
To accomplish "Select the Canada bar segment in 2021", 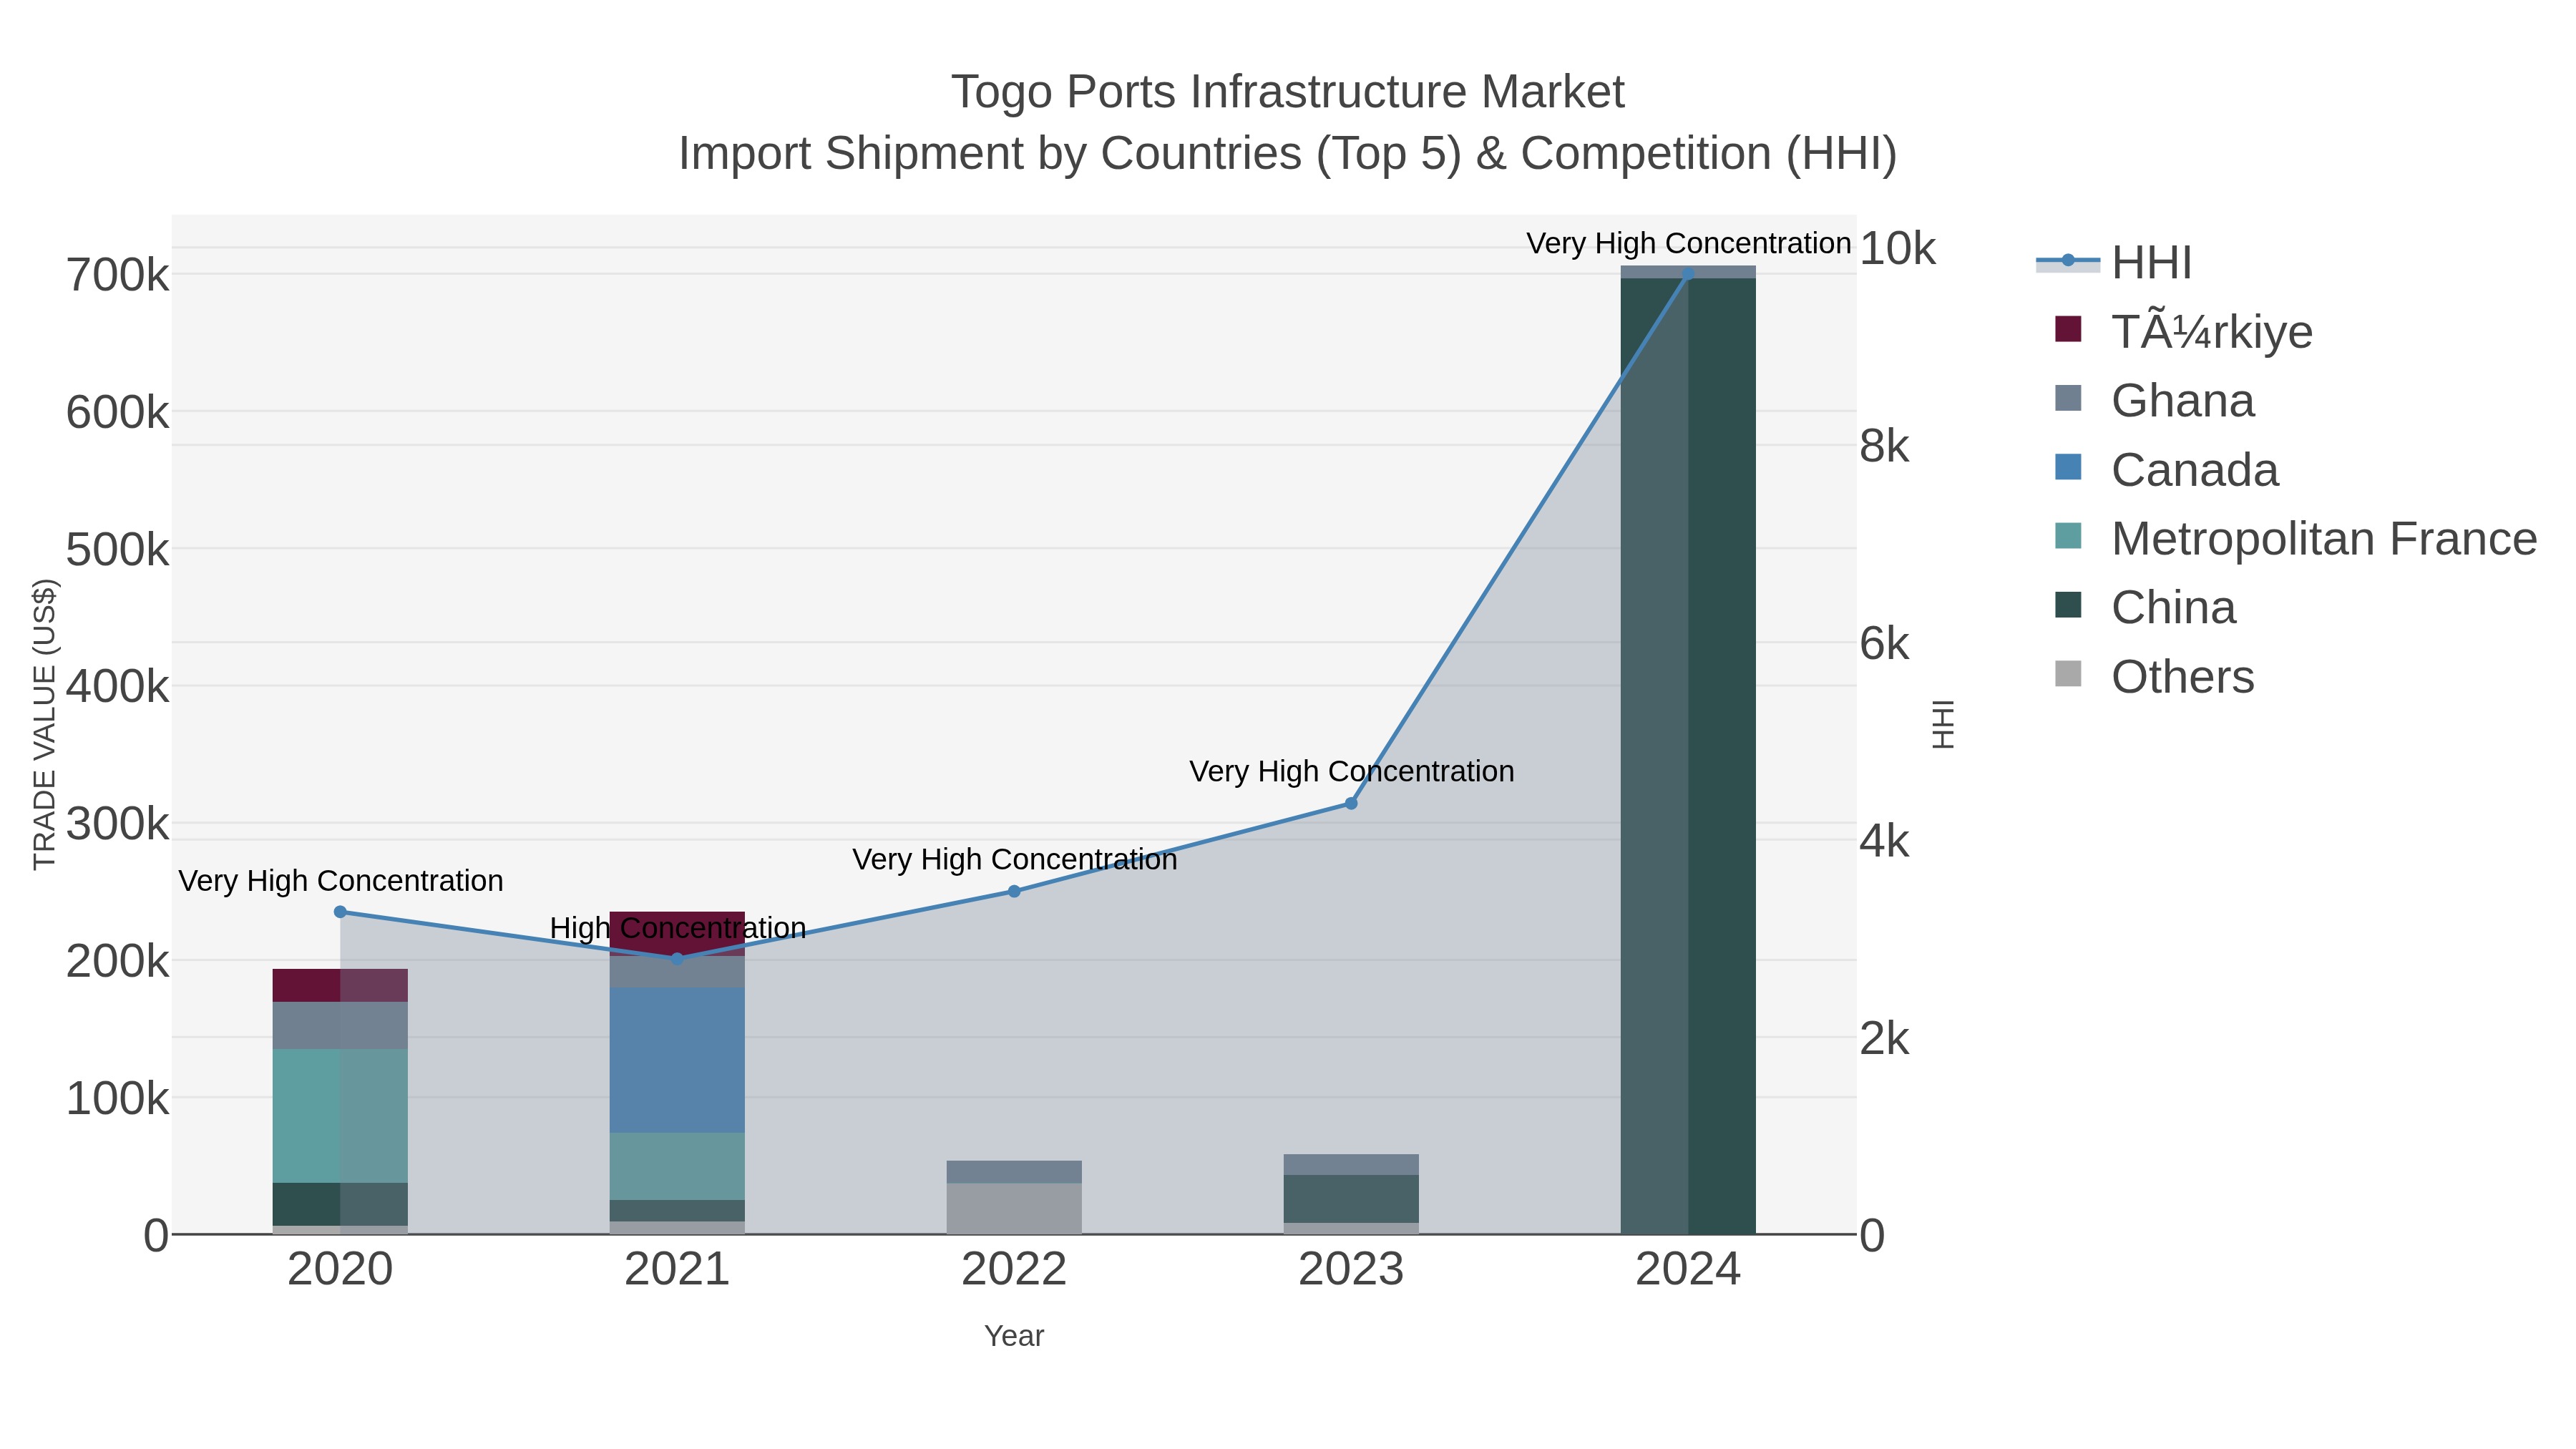I will (677, 1060).
